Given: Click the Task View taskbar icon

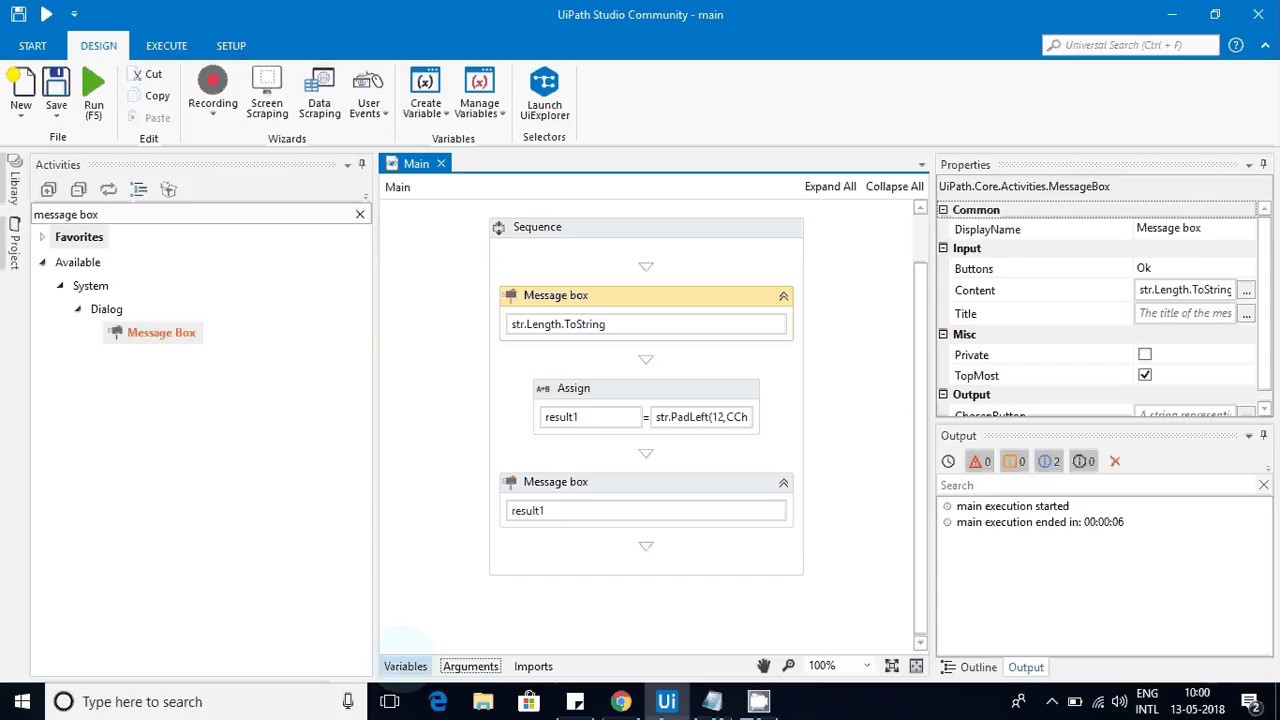Looking at the screenshot, I should (x=390, y=702).
